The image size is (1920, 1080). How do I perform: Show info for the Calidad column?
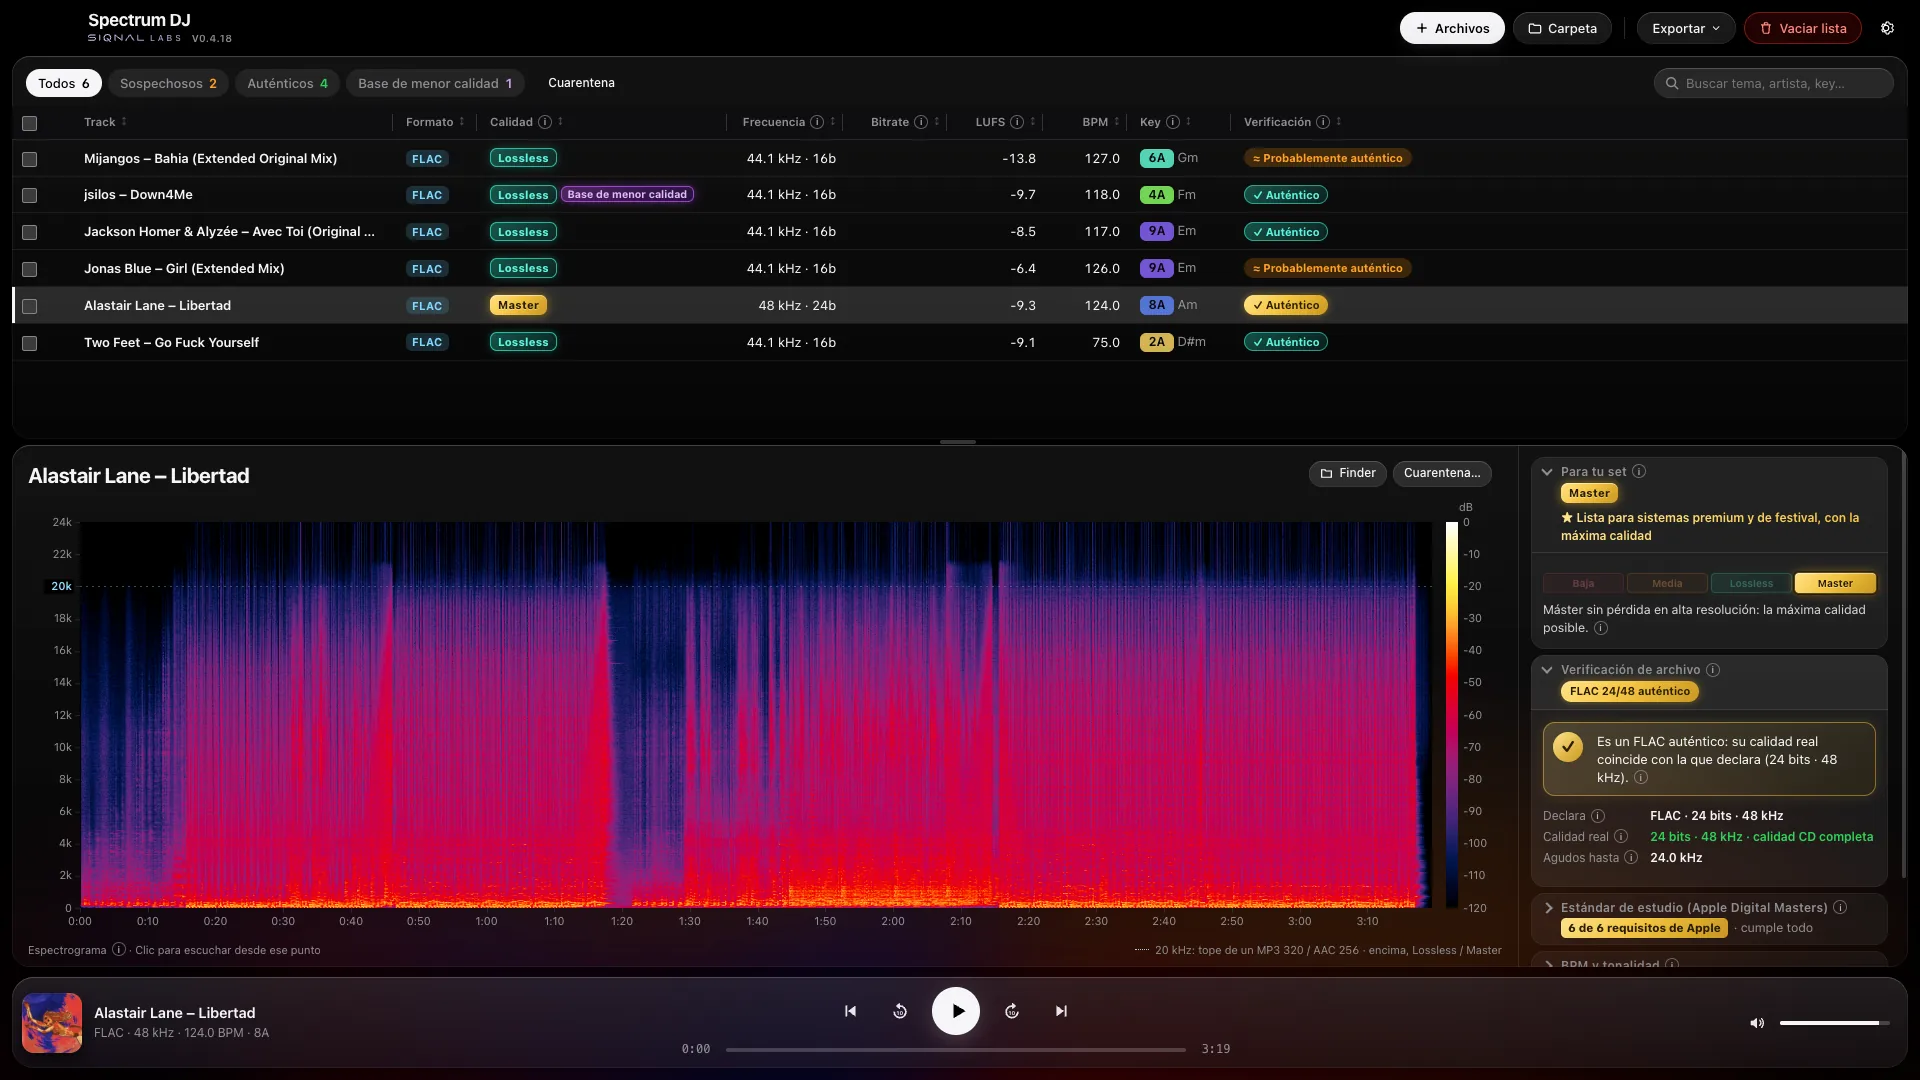coord(545,122)
